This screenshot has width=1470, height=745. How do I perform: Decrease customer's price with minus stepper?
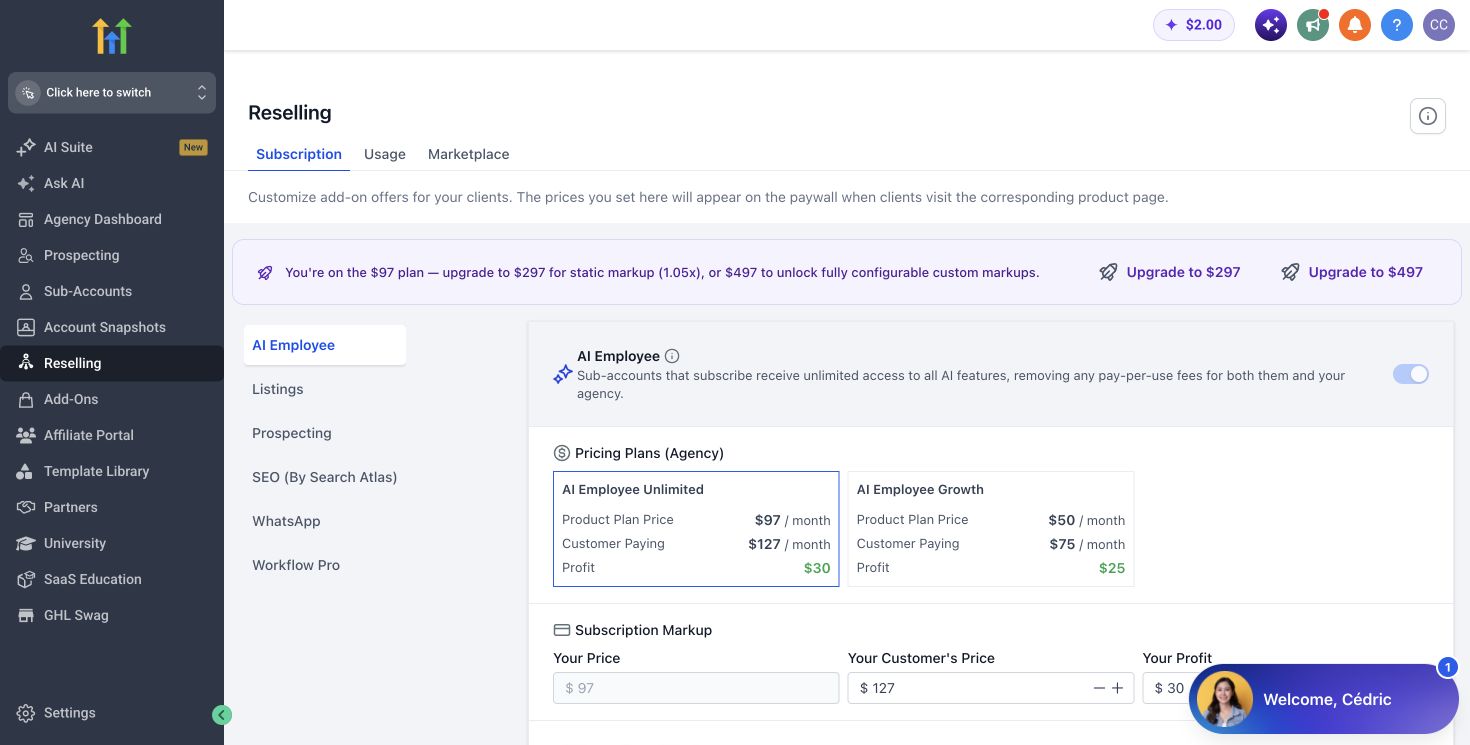point(1099,688)
